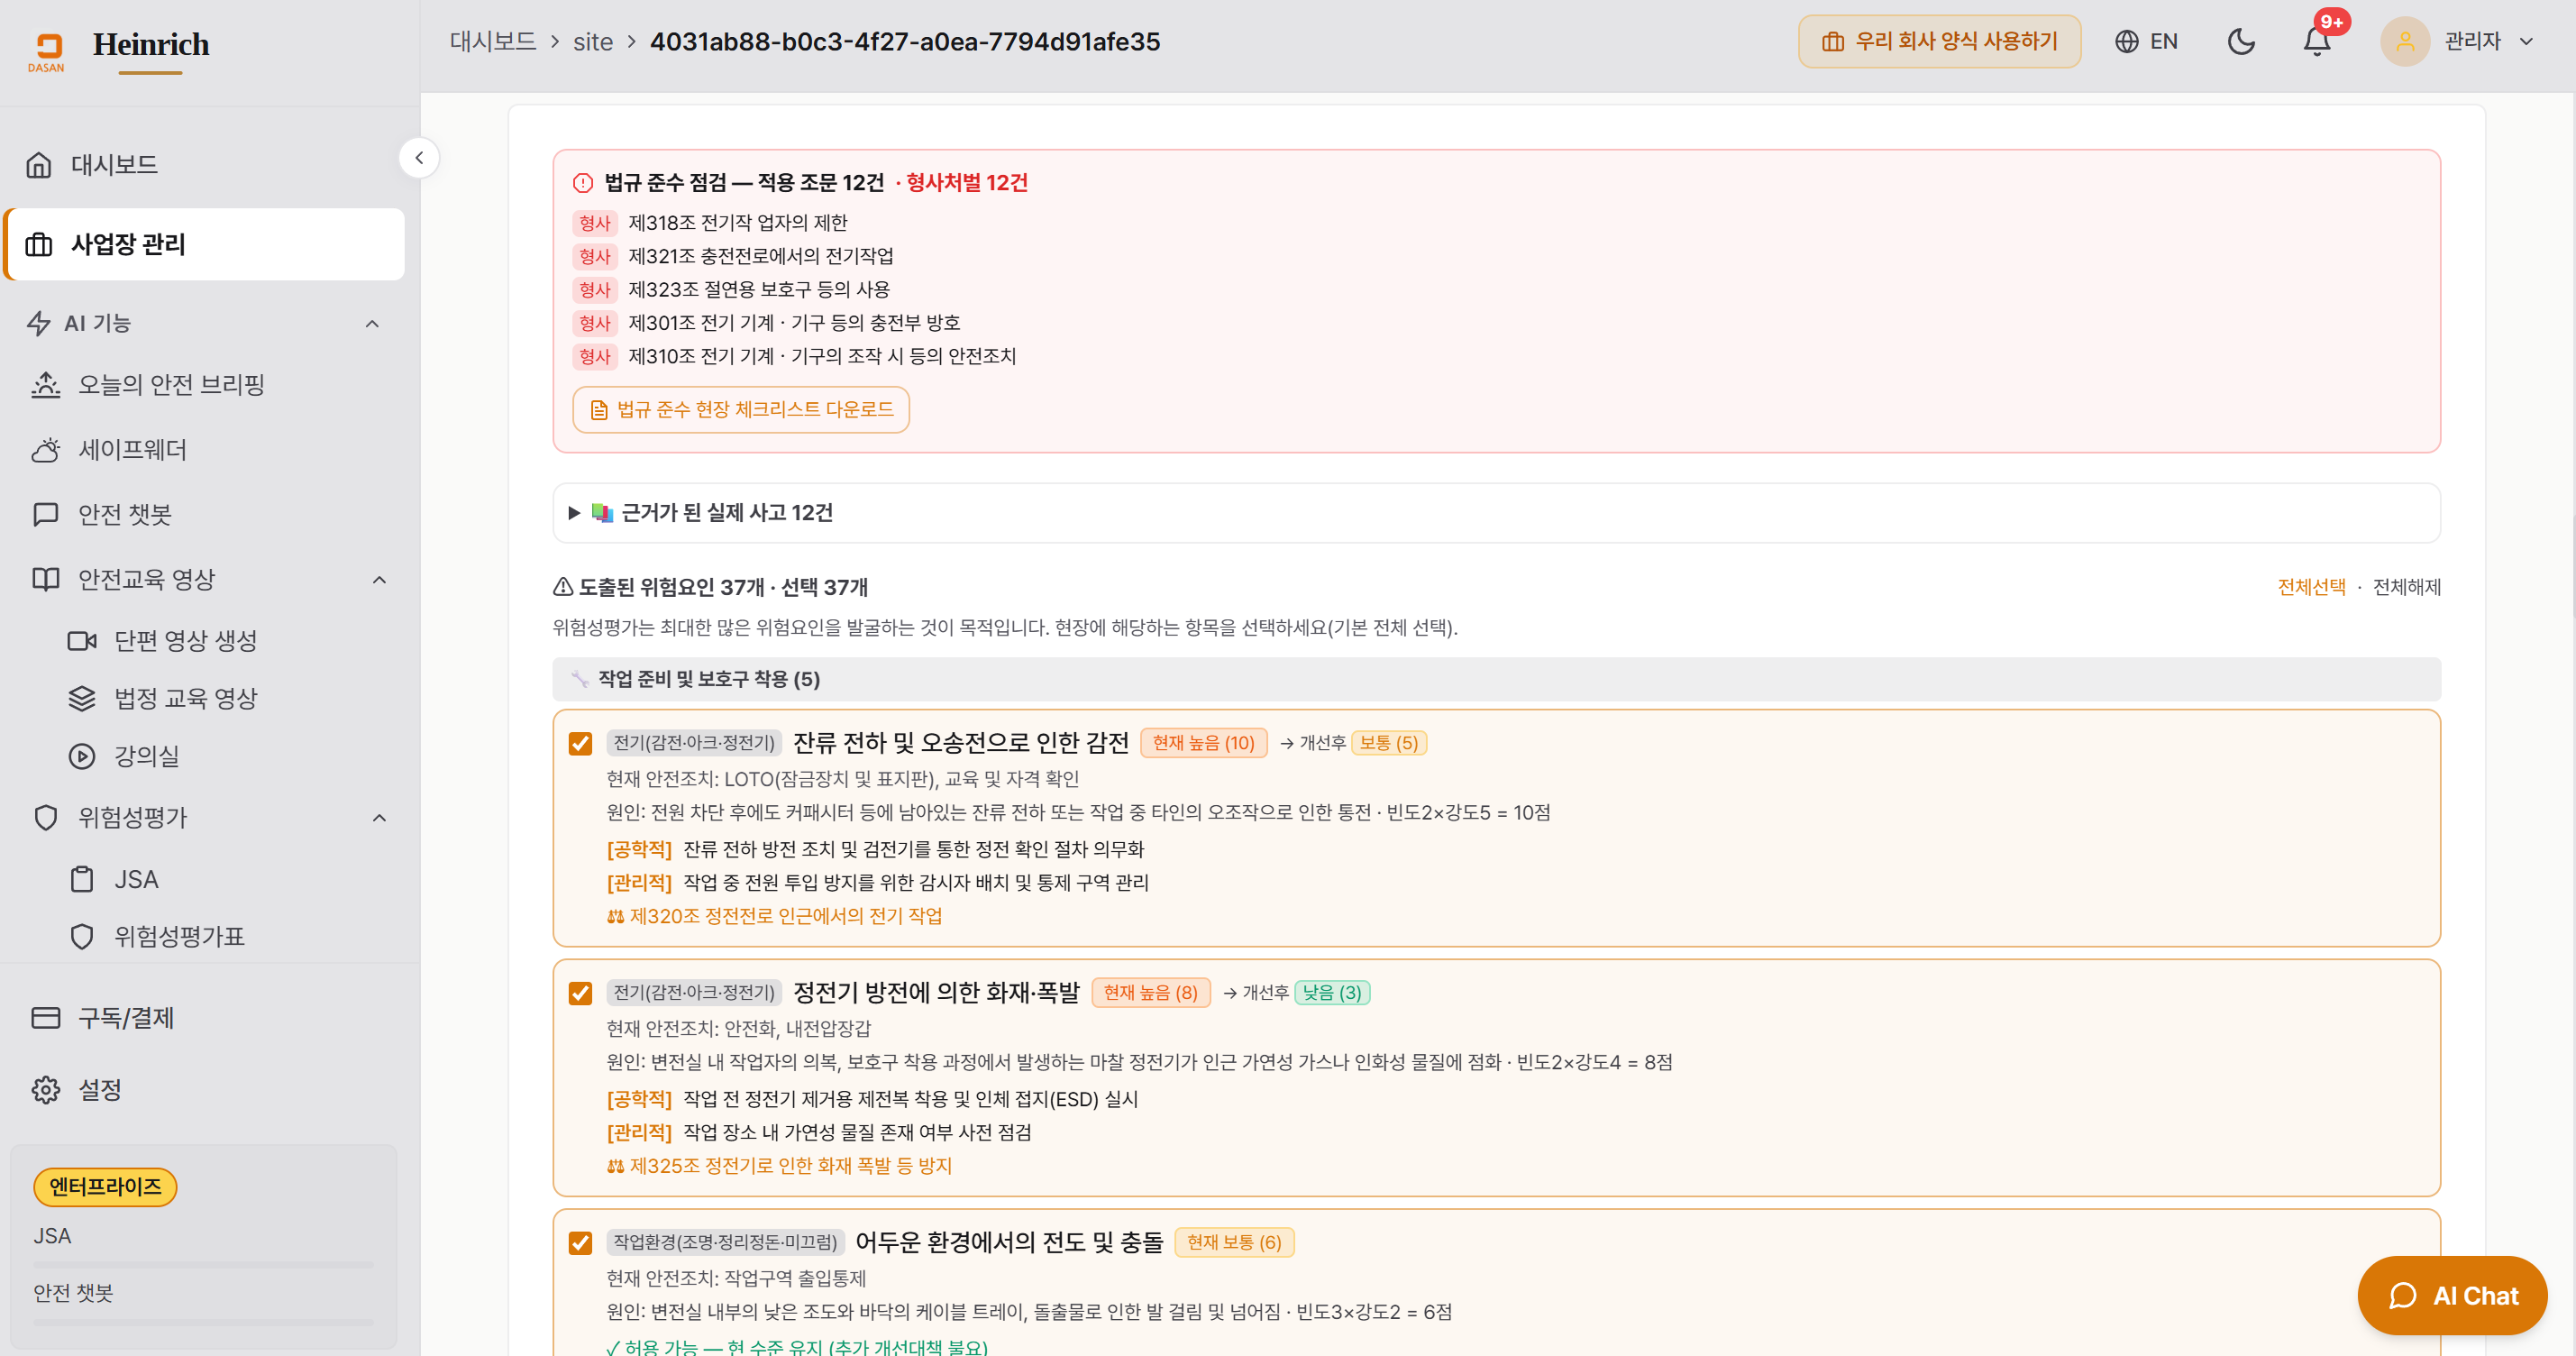2576x1356 pixels.
Task: Click the 현재 높음 (10) risk badge
Action: [x=1203, y=743]
